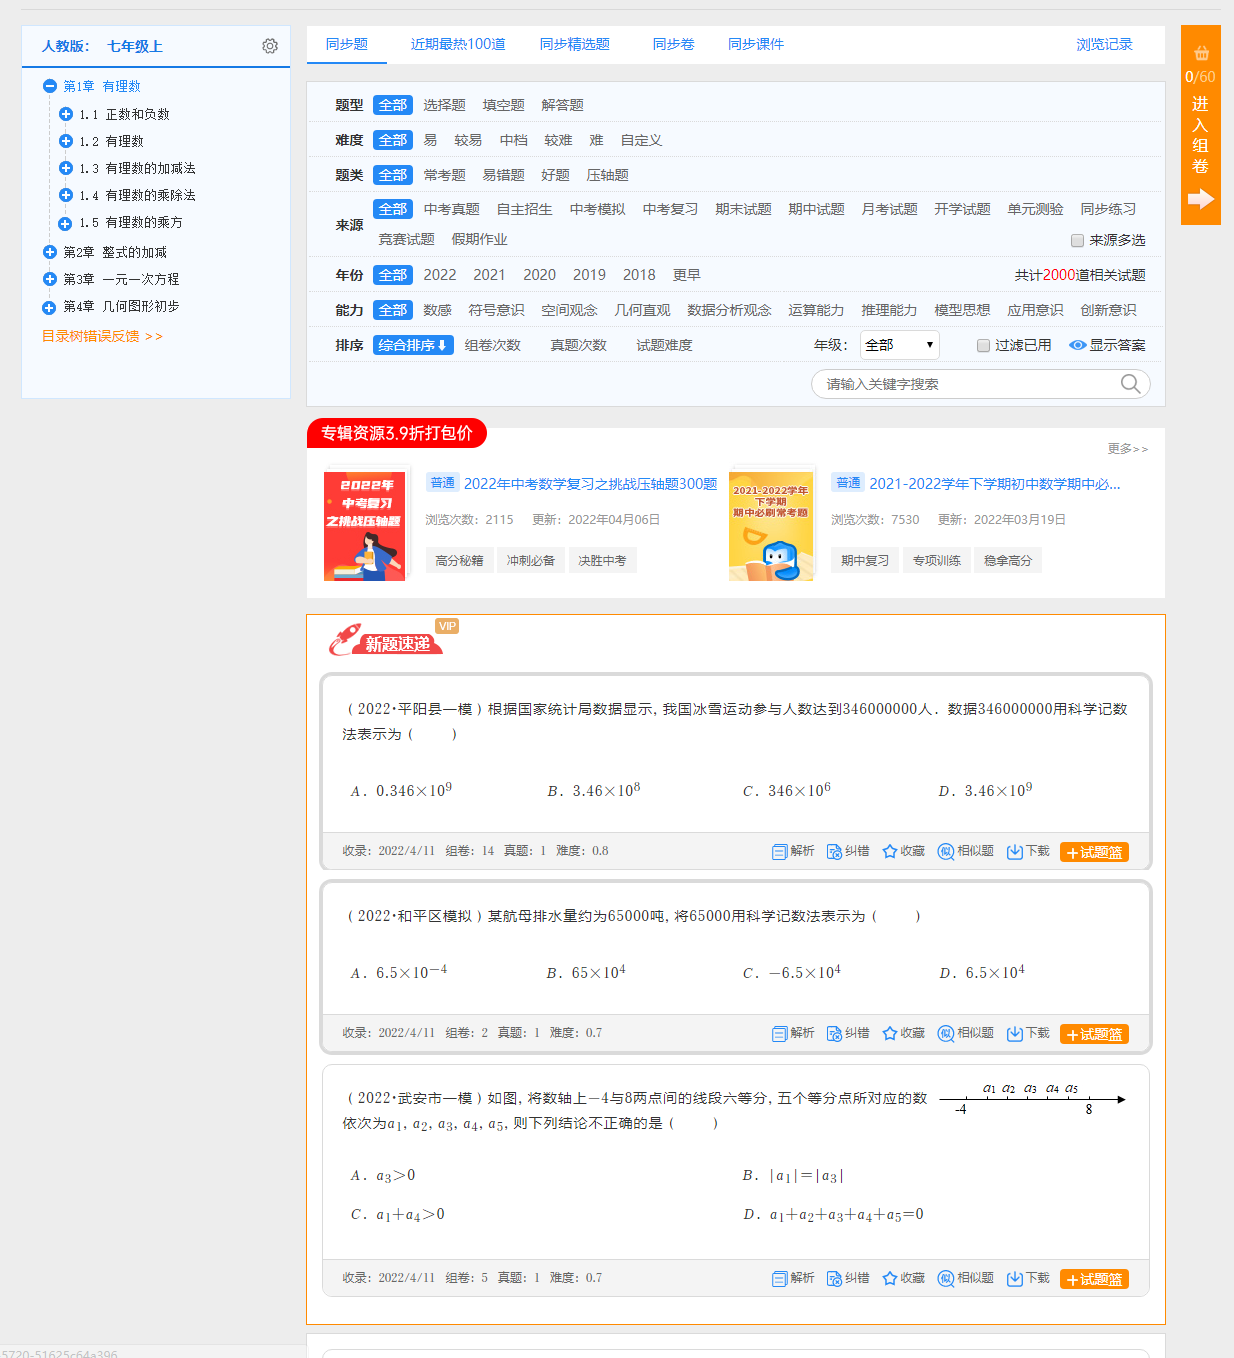Switch to the 同步卷 tab
The image size is (1234, 1358).
pos(672,44)
